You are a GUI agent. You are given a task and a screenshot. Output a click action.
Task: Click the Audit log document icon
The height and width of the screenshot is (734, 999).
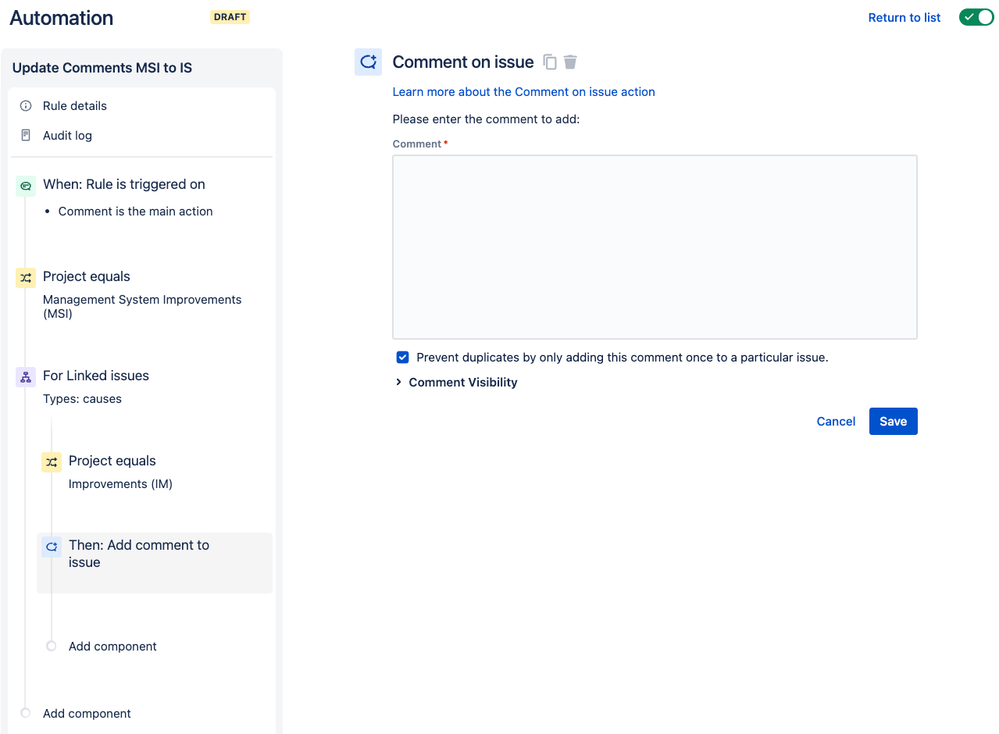point(26,135)
